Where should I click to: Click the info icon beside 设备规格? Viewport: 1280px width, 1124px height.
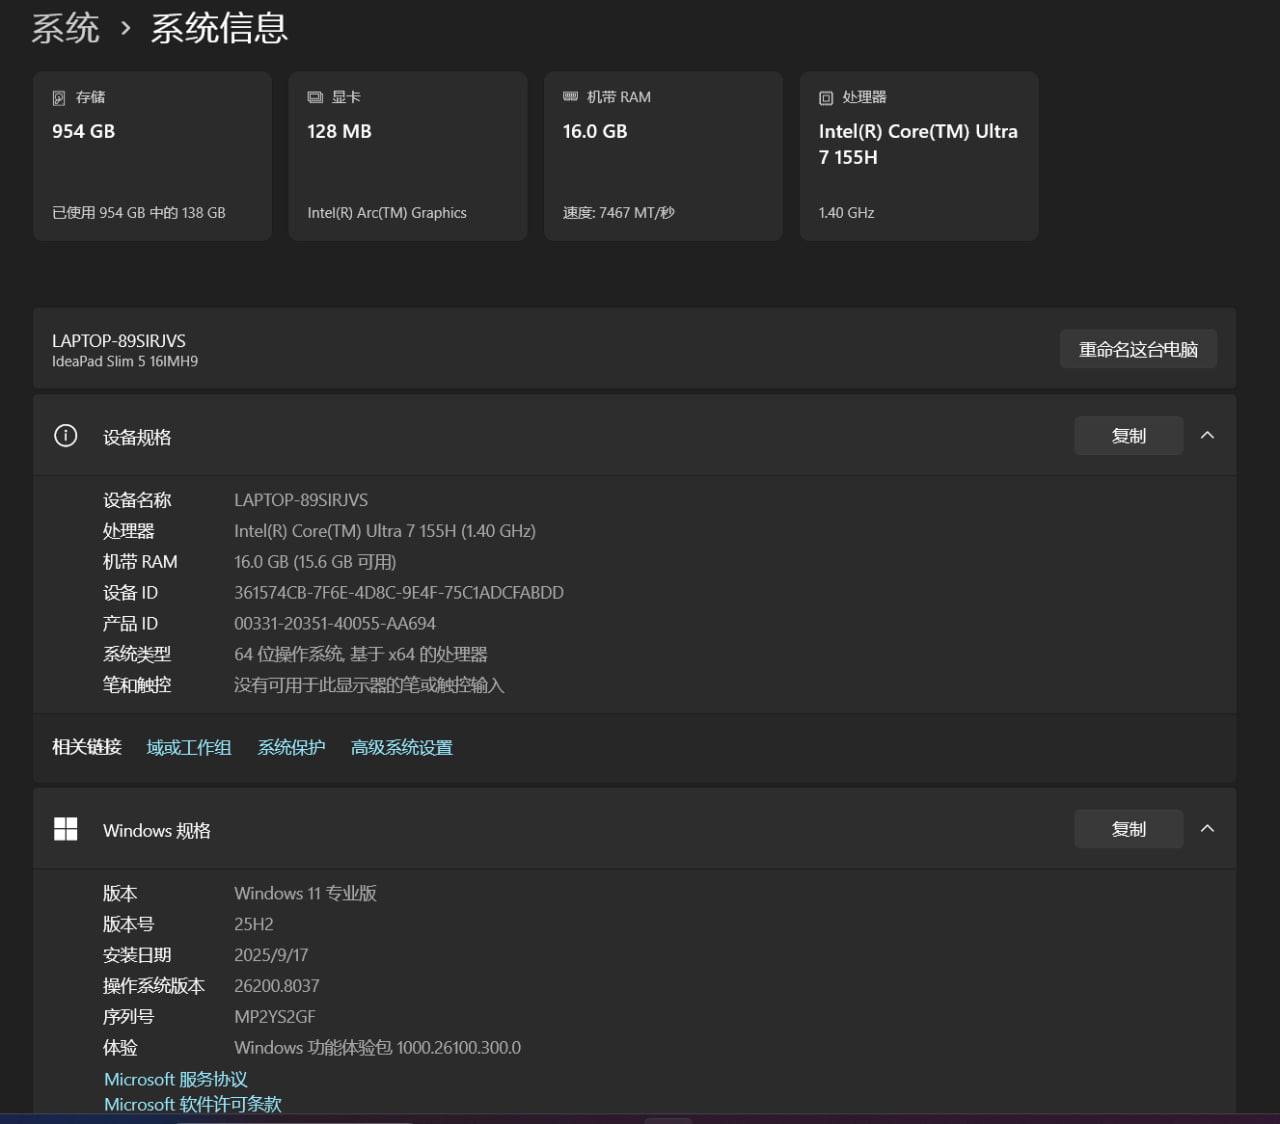(65, 436)
